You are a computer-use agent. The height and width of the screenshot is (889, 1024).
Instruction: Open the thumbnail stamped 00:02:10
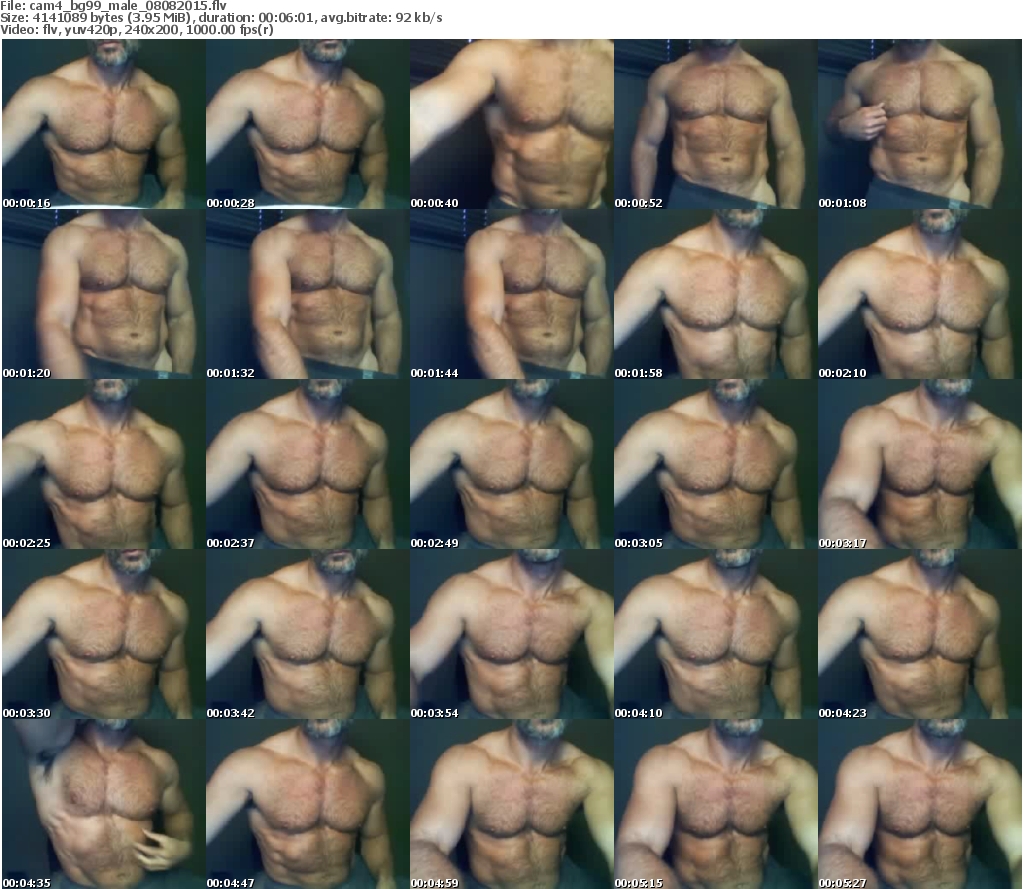coord(920,294)
